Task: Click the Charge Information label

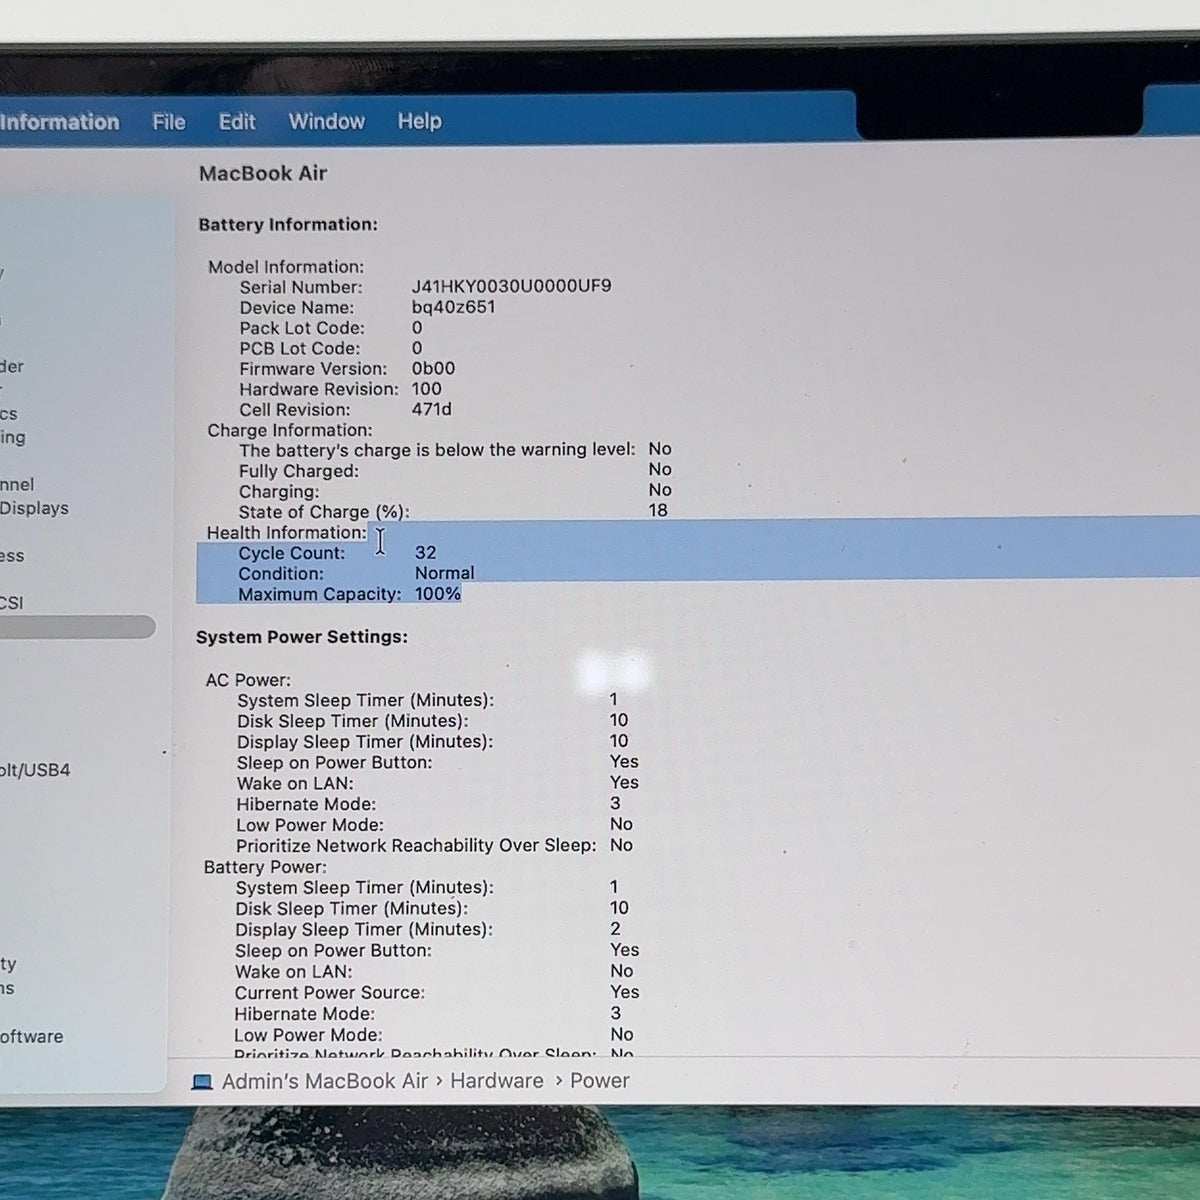Action: [290, 430]
